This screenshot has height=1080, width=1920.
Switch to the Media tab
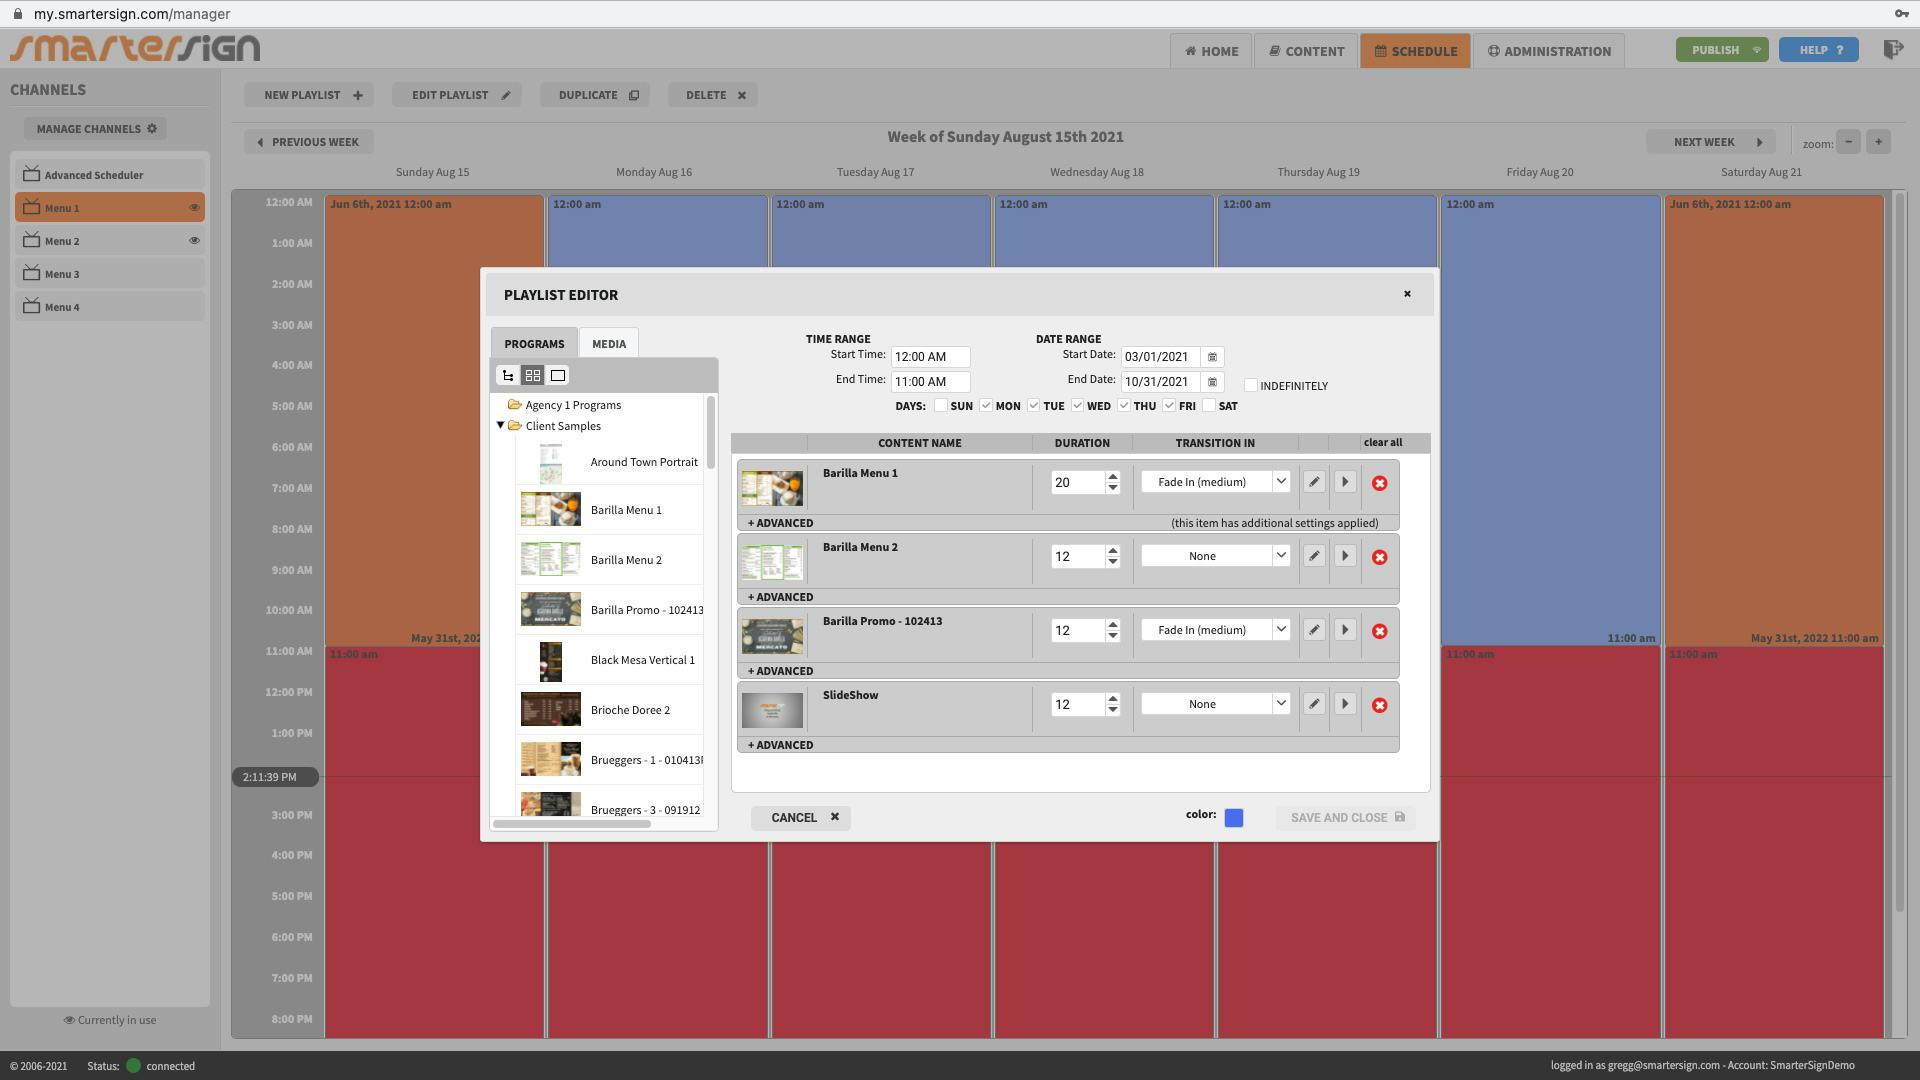pyautogui.click(x=608, y=344)
